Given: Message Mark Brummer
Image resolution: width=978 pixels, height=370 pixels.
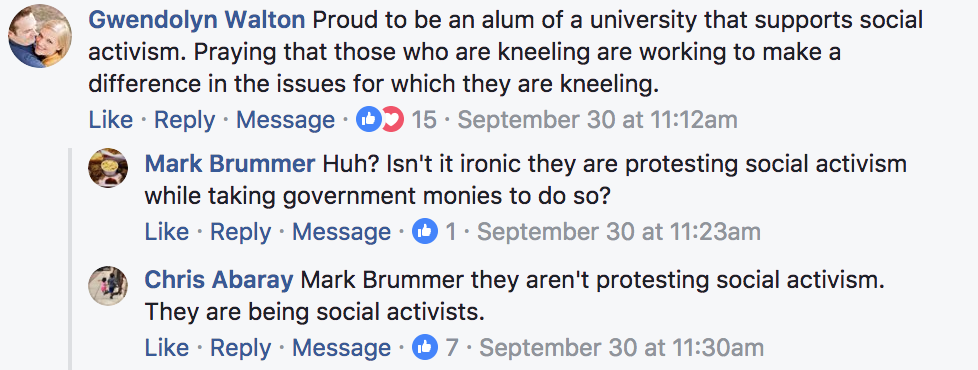Looking at the screenshot, I should pyautogui.click(x=341, y=232).
